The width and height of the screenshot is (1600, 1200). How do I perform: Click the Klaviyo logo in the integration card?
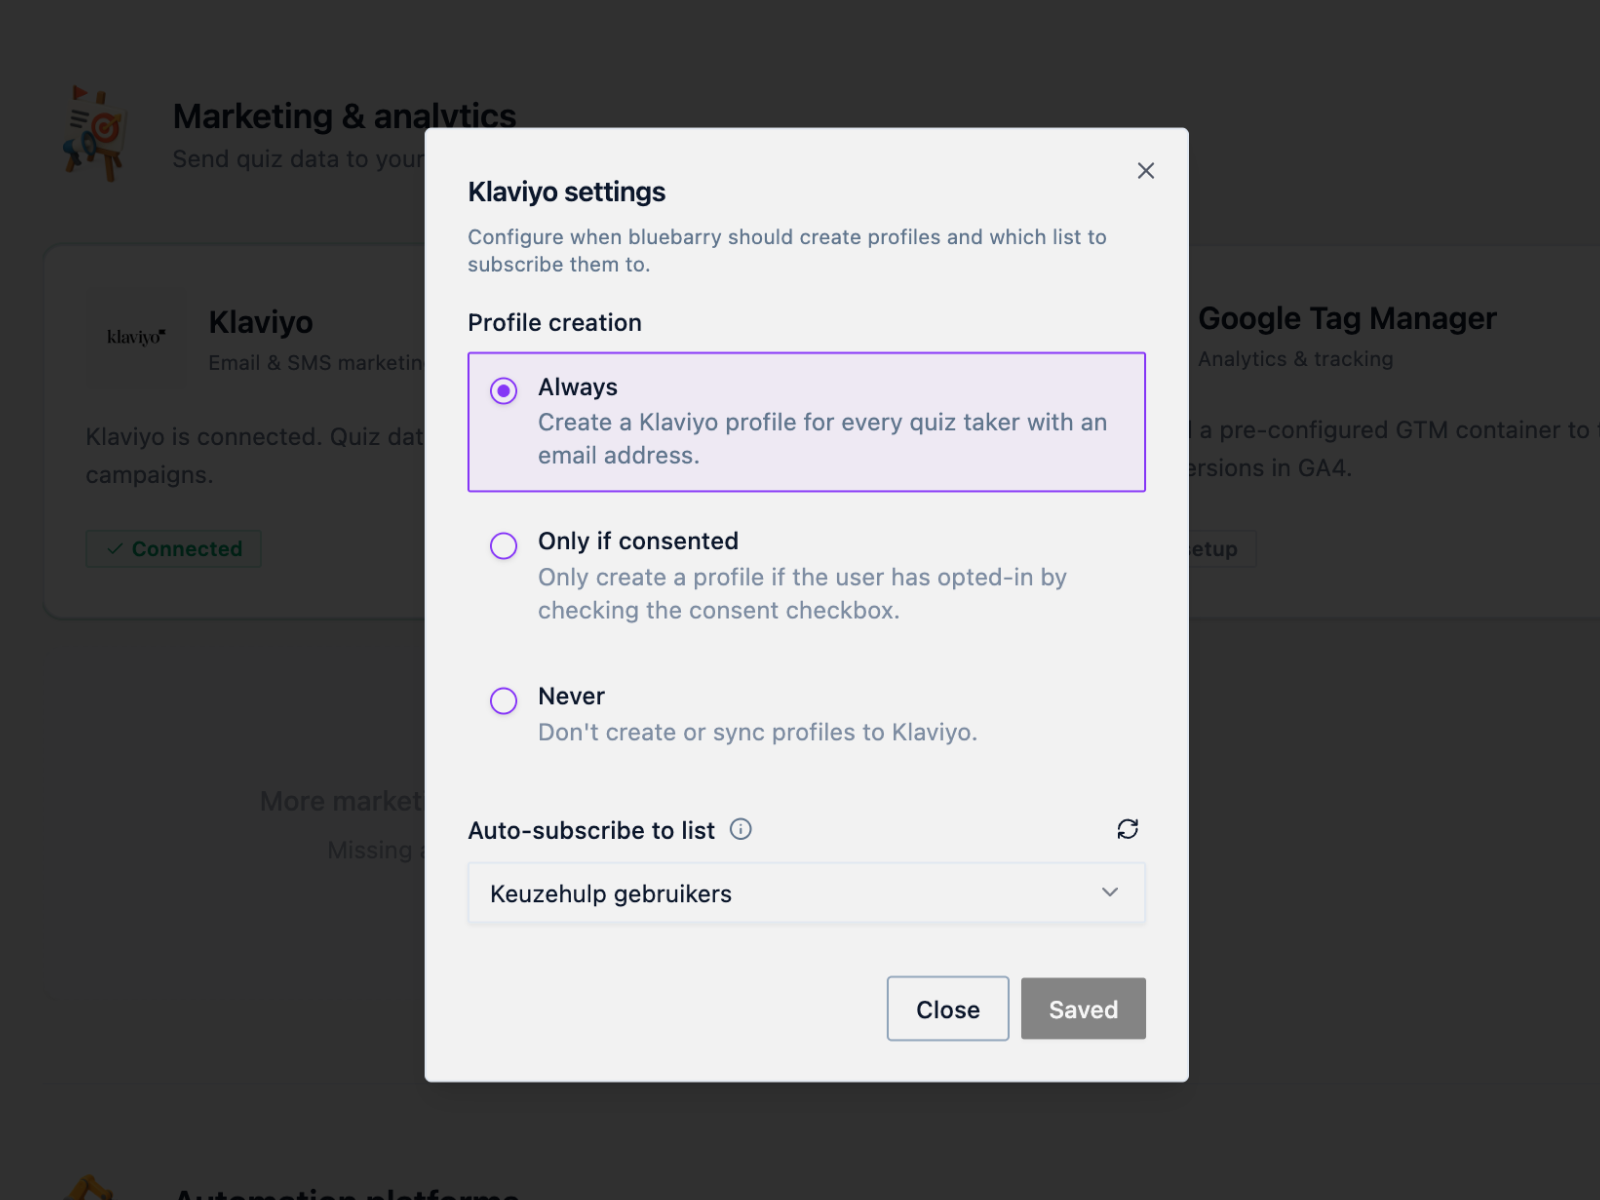[x=136, y=337]
